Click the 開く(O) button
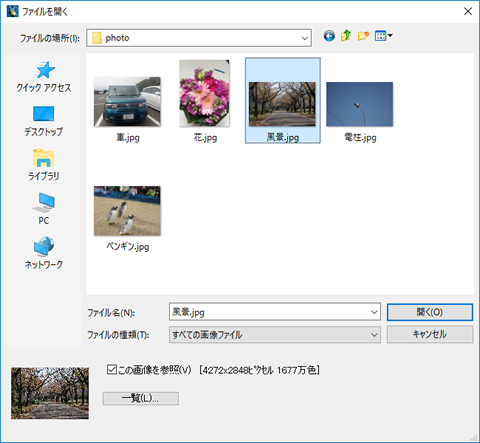The image size is (480, 443). coord(430,312)
